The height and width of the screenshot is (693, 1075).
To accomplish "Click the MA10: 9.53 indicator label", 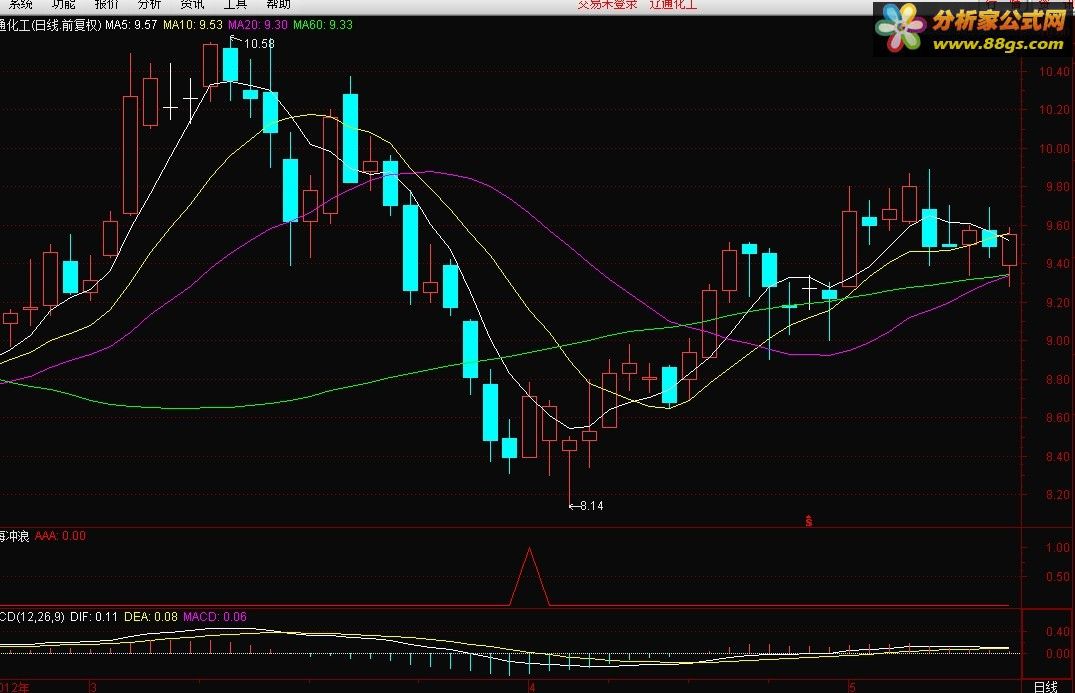I will [193, 25].
